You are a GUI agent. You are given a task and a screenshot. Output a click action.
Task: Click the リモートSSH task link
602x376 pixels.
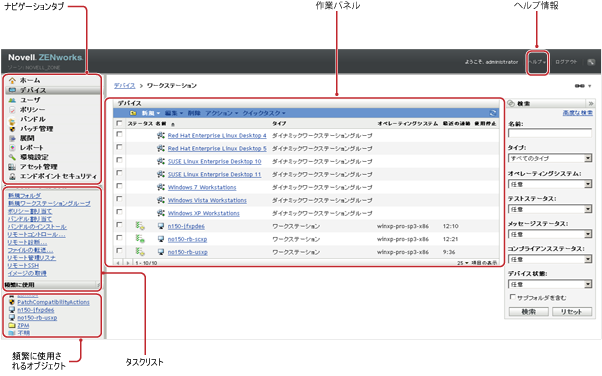click(23, 266)
